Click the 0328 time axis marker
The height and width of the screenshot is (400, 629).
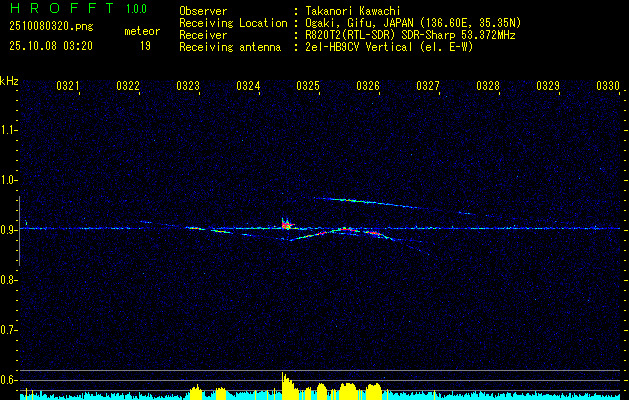[488, 86]
